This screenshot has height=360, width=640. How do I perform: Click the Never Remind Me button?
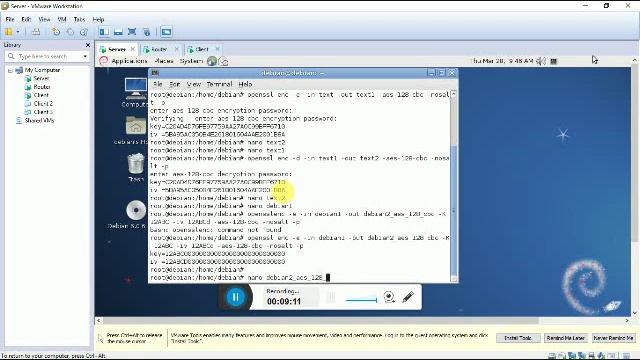coord(613,338)
